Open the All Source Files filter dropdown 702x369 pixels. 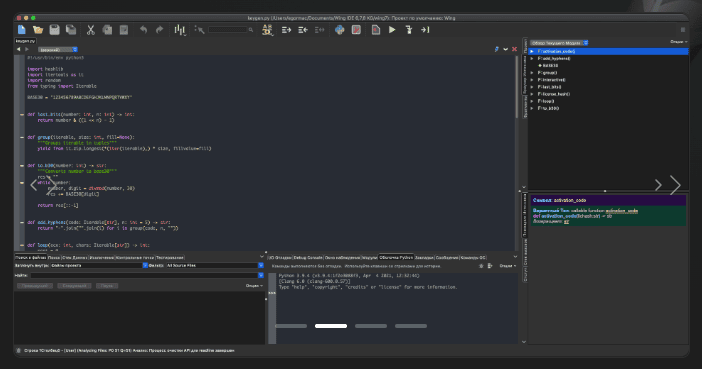pyautogui.click(x=215, y=266)
